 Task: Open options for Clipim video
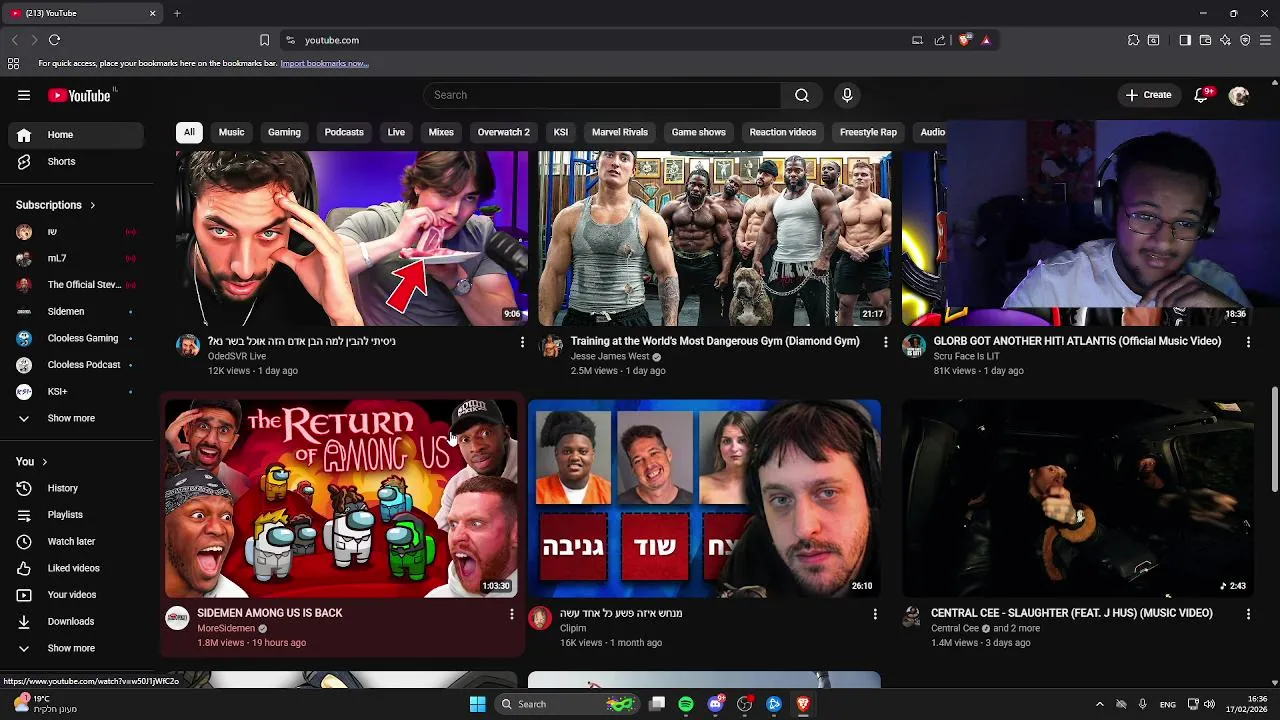click(875, 614)
